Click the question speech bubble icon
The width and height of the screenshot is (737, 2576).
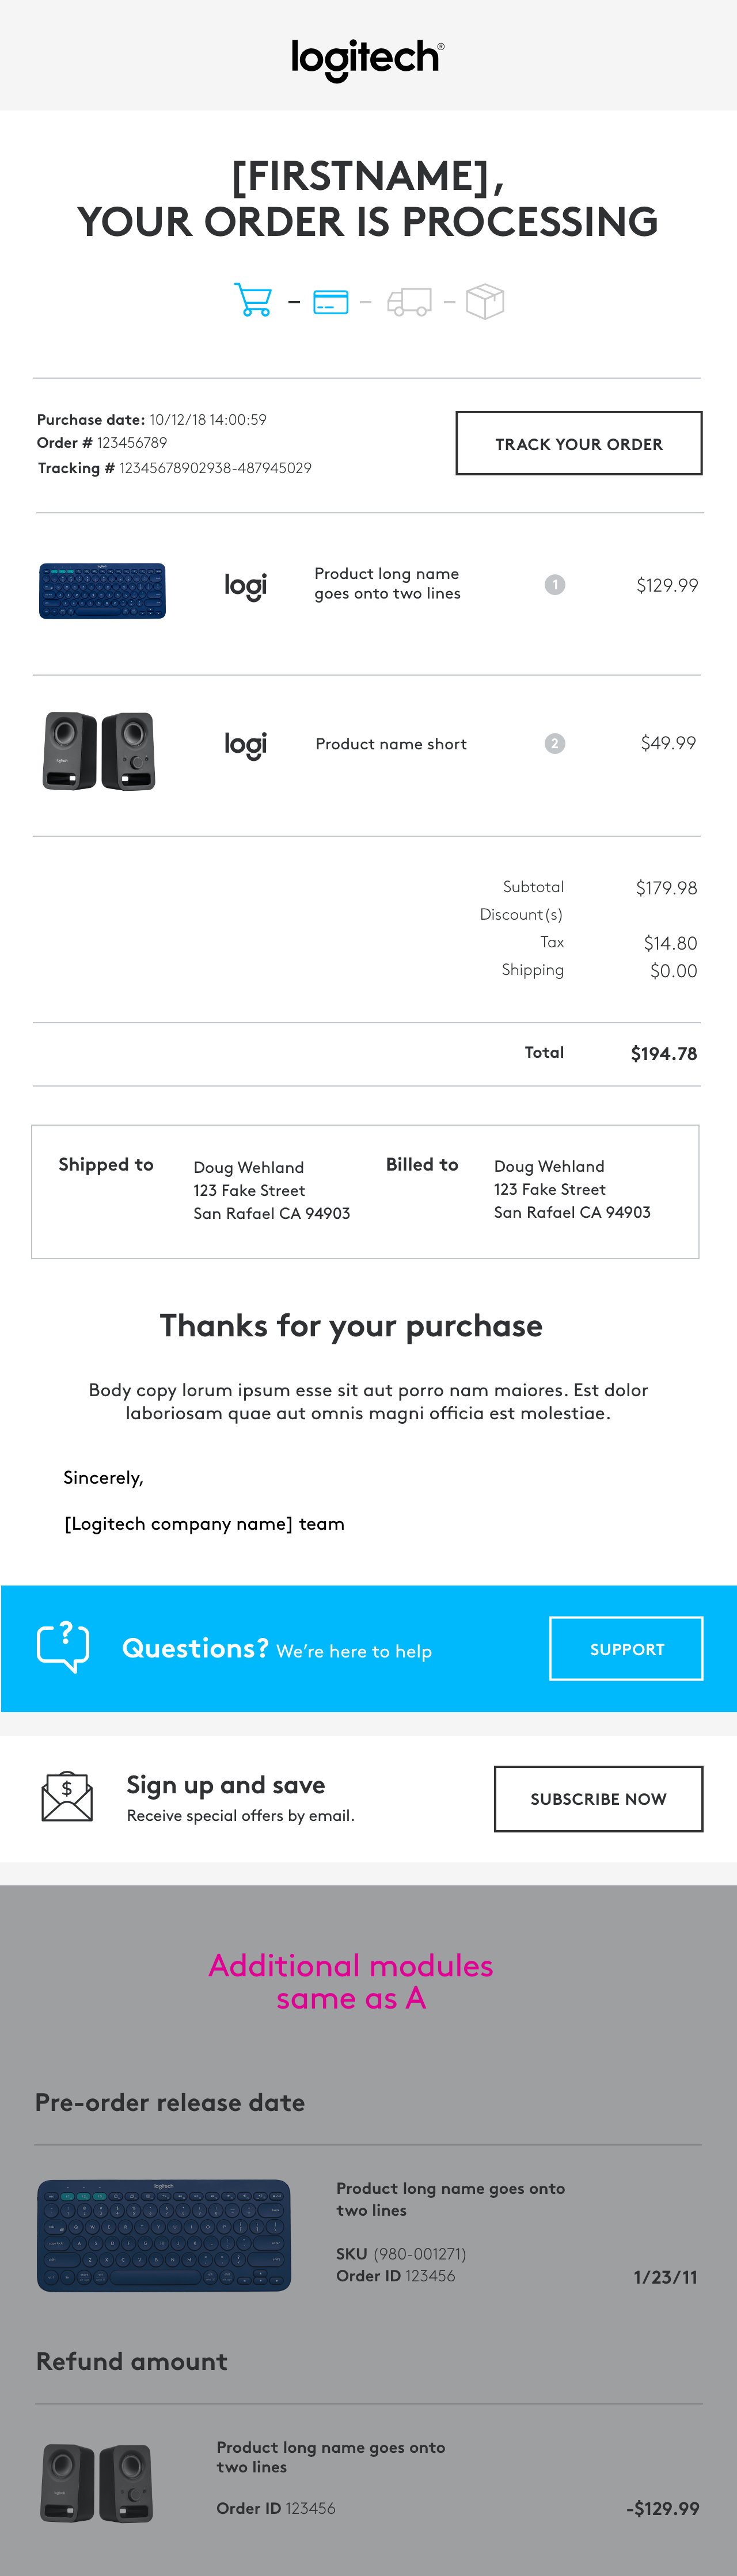point(63,1646)
